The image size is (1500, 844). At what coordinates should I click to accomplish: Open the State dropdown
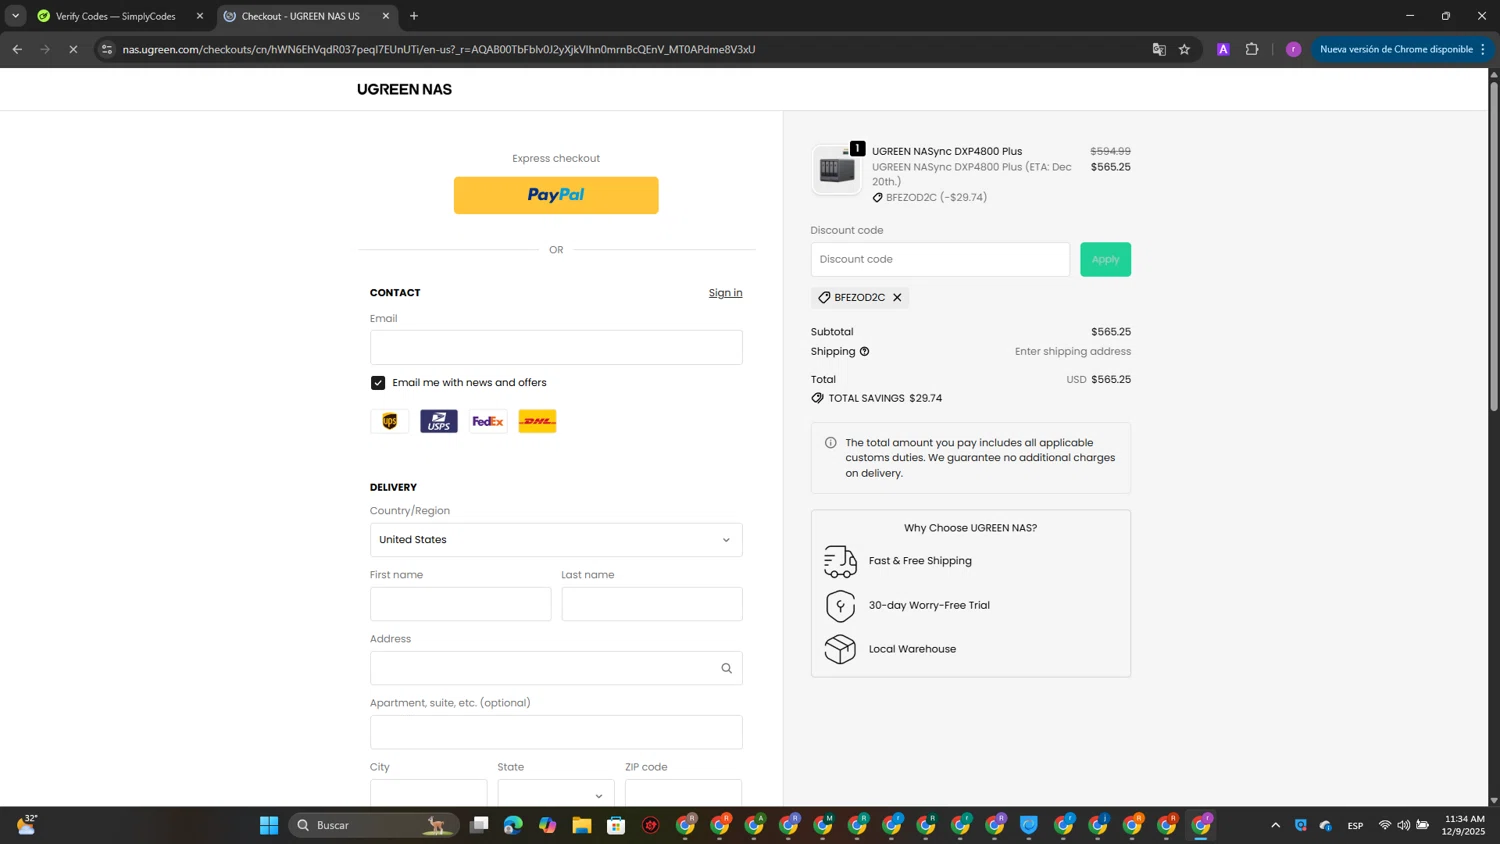(x=556, y=793)
